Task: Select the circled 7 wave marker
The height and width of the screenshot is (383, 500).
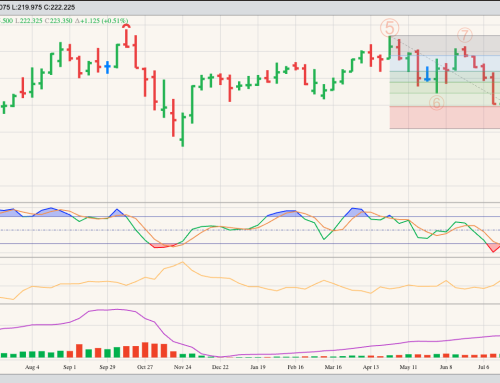Action: click(x=465, y=35)
